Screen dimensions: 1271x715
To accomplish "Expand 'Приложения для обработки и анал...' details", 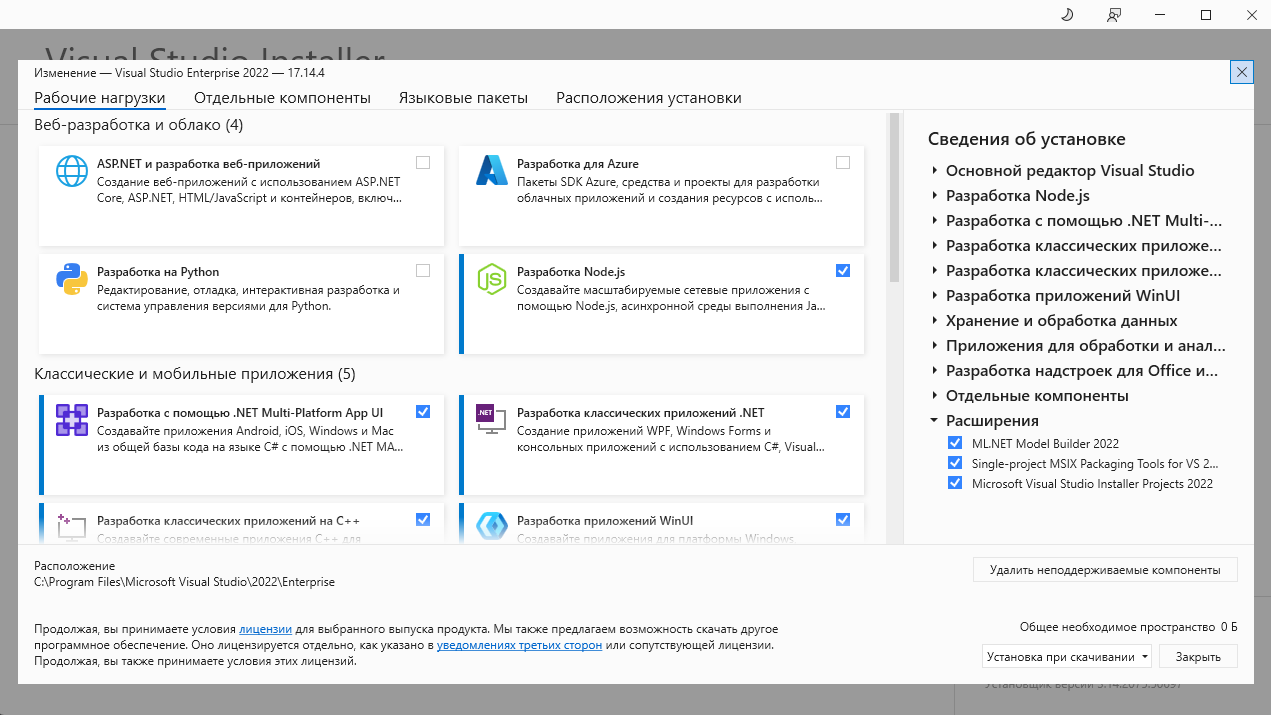I will pyautogui.click(x=934, y=346).
